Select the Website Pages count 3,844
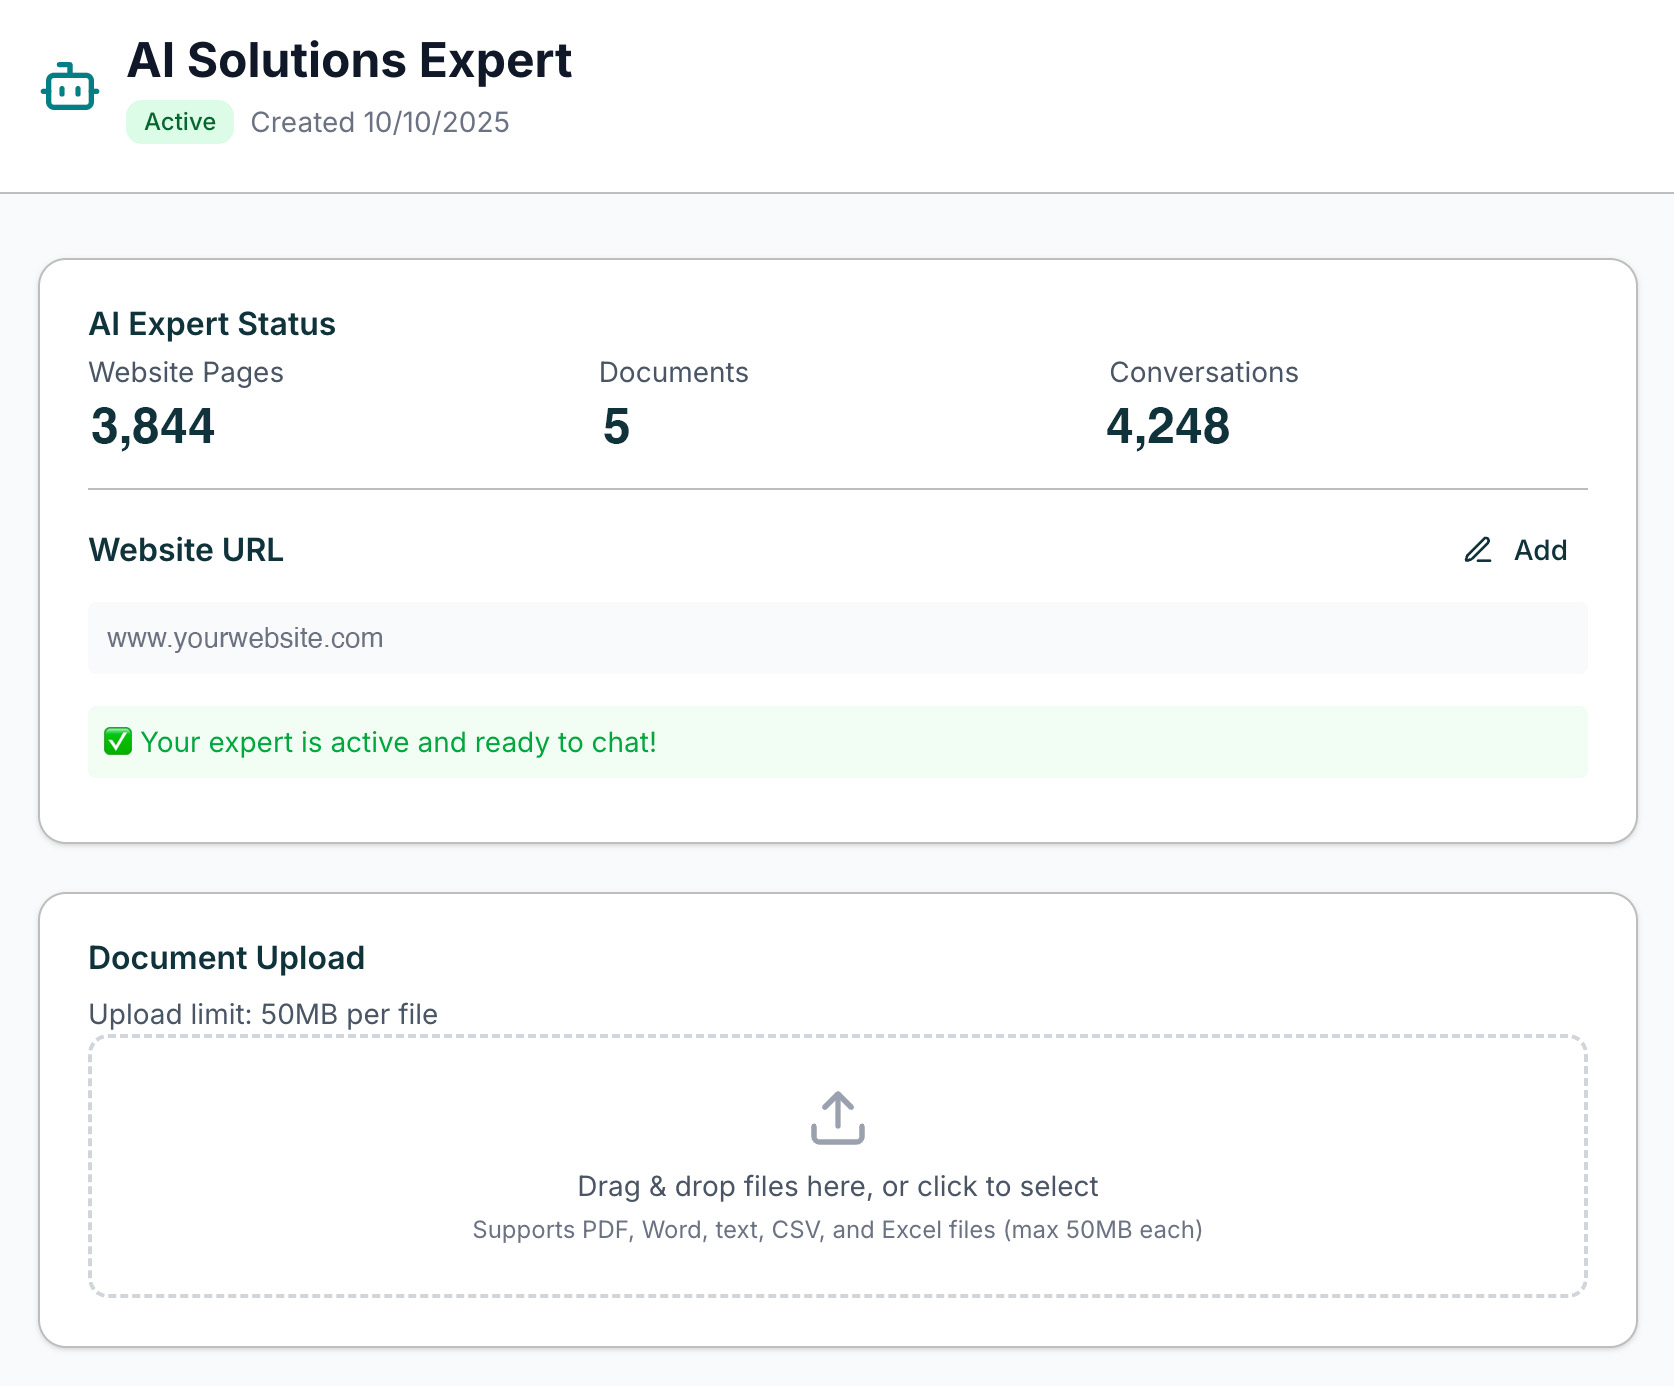The width and height of the screenshot is (1674, 1386). click(153, 427)
